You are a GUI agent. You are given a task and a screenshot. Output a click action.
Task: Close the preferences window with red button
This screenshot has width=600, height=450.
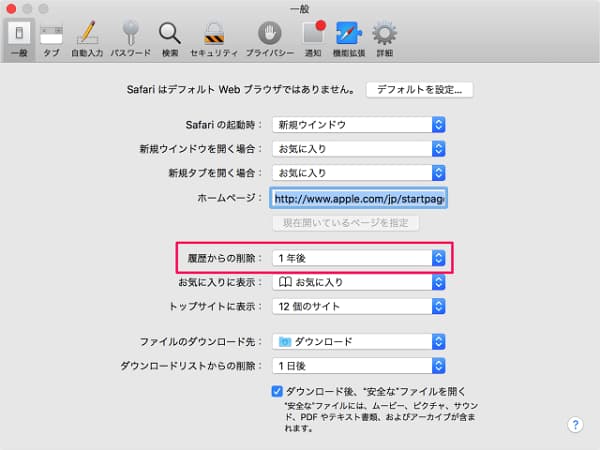coord(11,8)
